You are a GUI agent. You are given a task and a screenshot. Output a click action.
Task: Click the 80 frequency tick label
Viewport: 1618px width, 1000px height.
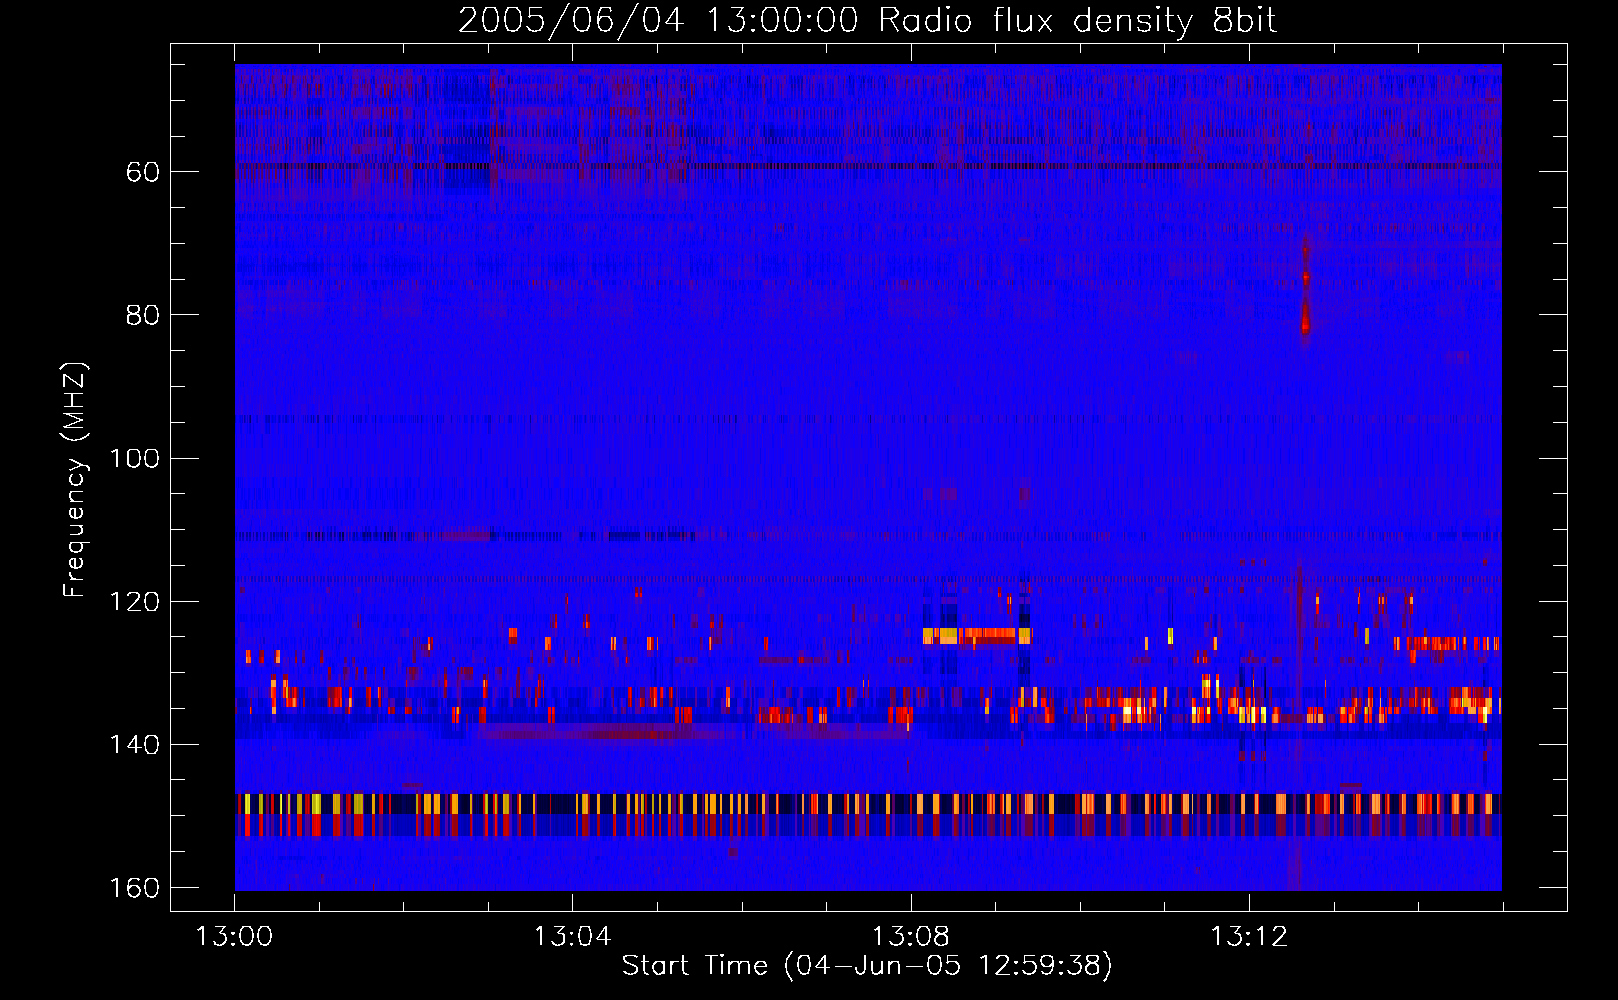143,315
